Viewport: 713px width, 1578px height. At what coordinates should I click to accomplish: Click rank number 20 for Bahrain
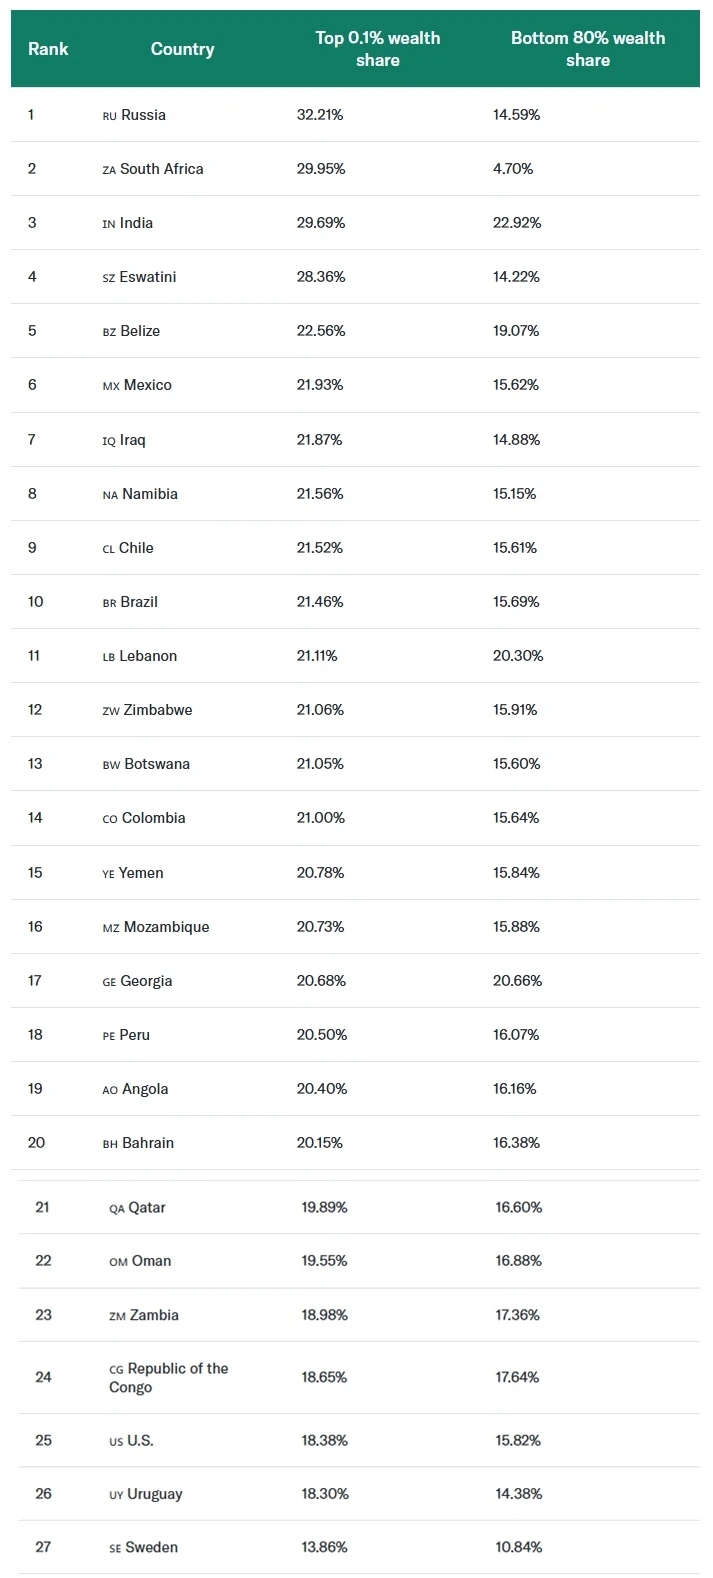point(36,1143)
